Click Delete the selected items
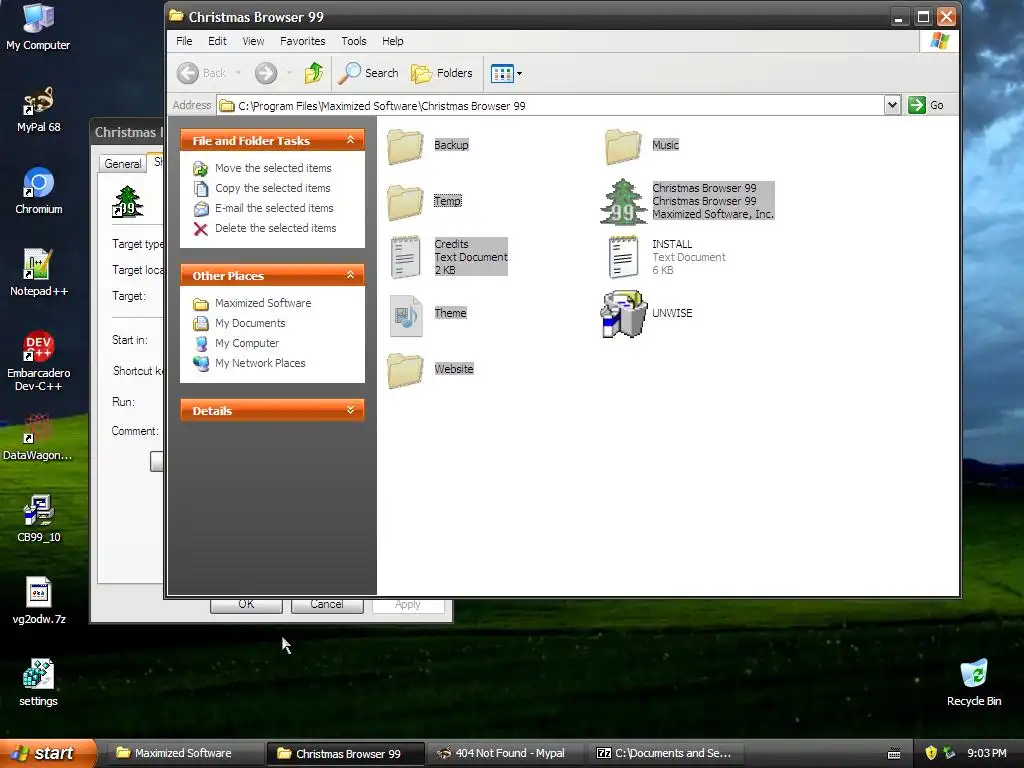Image resolution: width=1024 pixels, height=768 pixels. (x=276, y=229)
